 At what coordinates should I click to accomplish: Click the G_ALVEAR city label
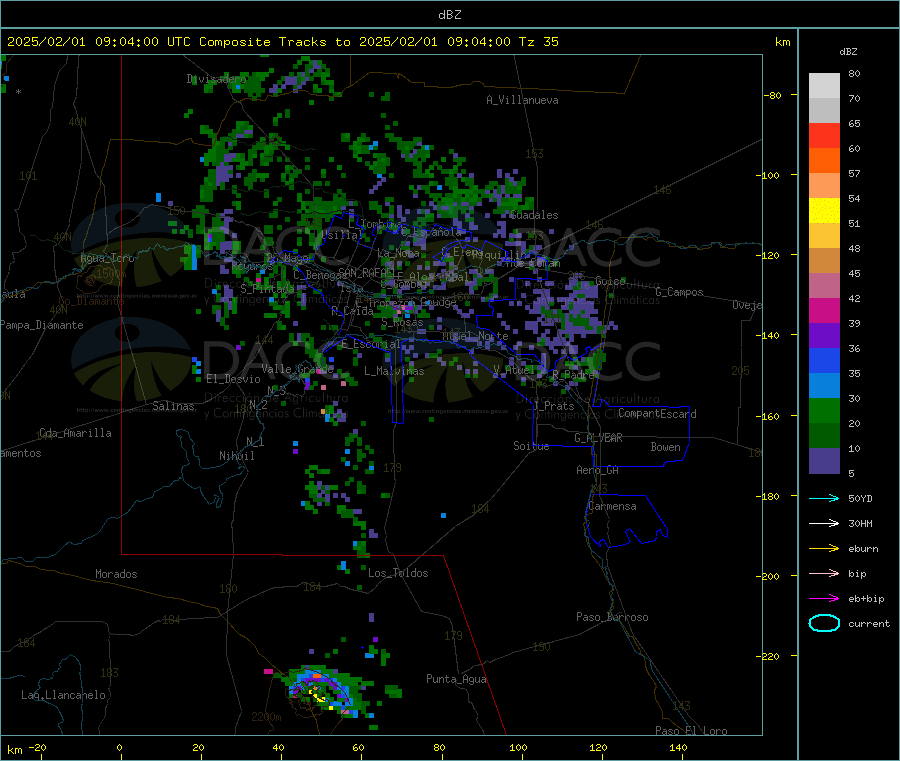click(x=598, y=438)
